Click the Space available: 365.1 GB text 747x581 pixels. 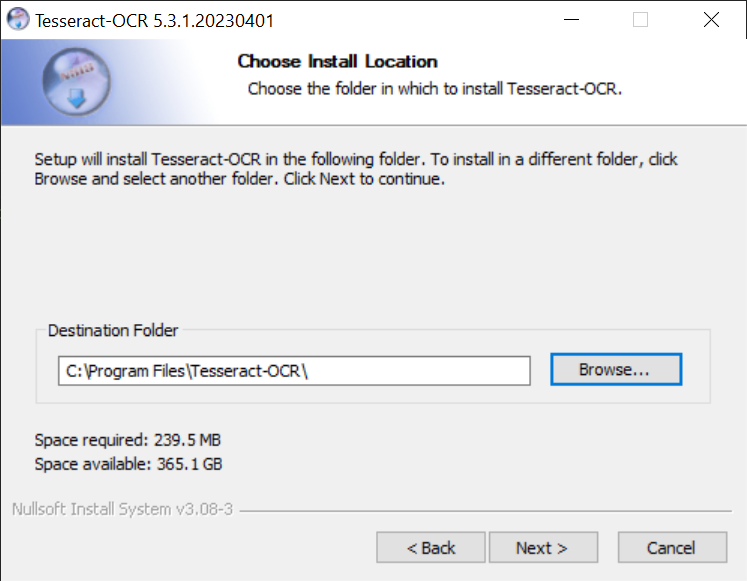tap(129, 464)
